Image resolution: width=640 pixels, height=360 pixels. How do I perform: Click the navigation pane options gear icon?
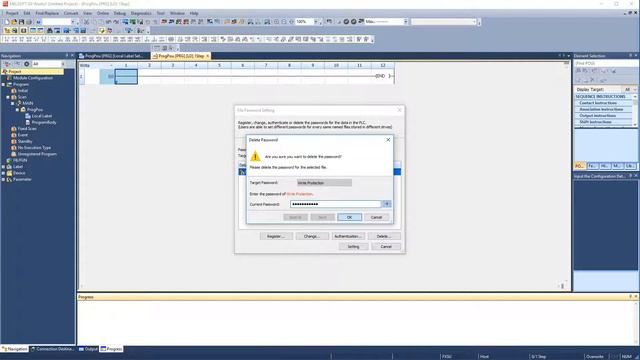pyautogui.click(x=27, y=64)
